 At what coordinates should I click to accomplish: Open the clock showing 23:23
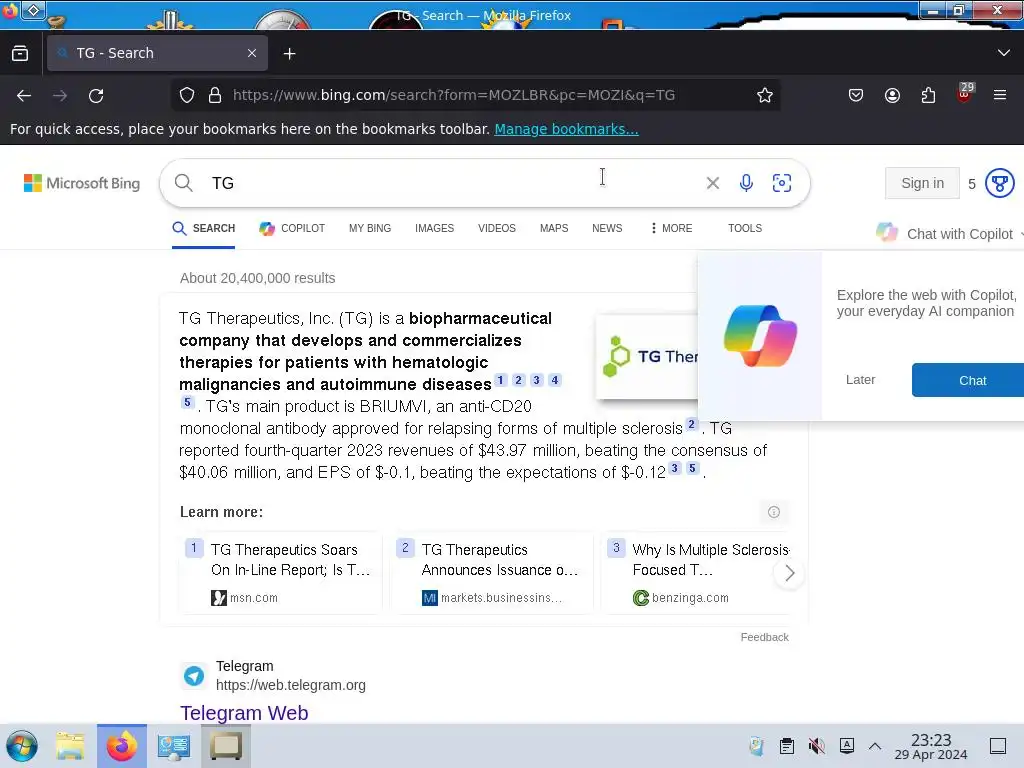(x=931, y=746)
